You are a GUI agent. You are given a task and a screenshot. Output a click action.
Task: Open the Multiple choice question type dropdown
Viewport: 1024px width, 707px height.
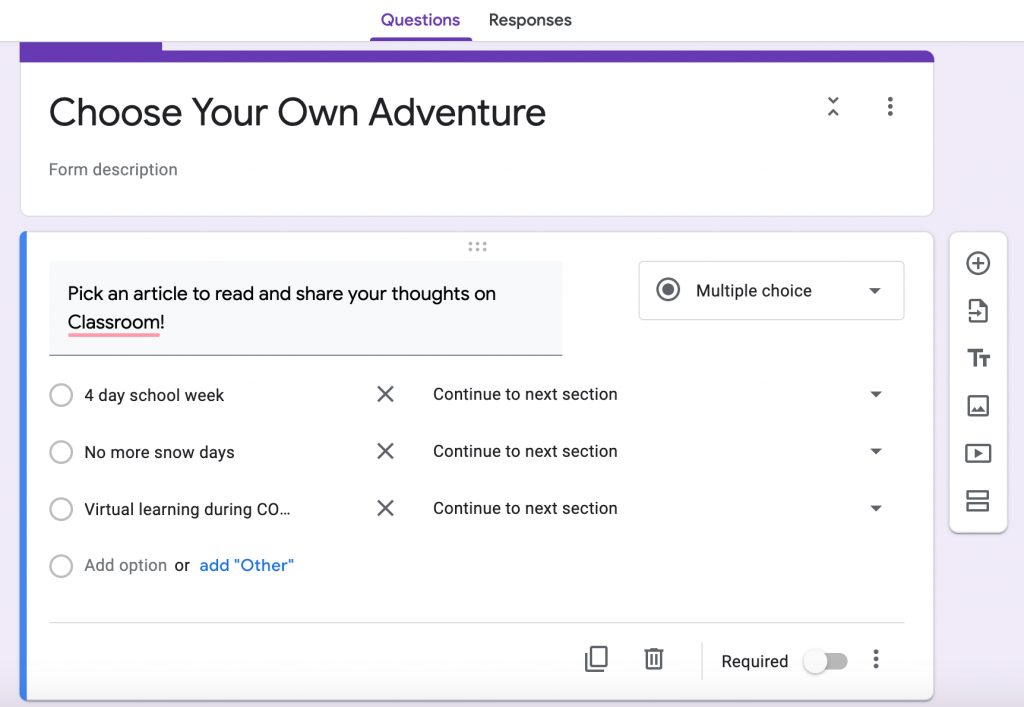click(x=770, y=290)
